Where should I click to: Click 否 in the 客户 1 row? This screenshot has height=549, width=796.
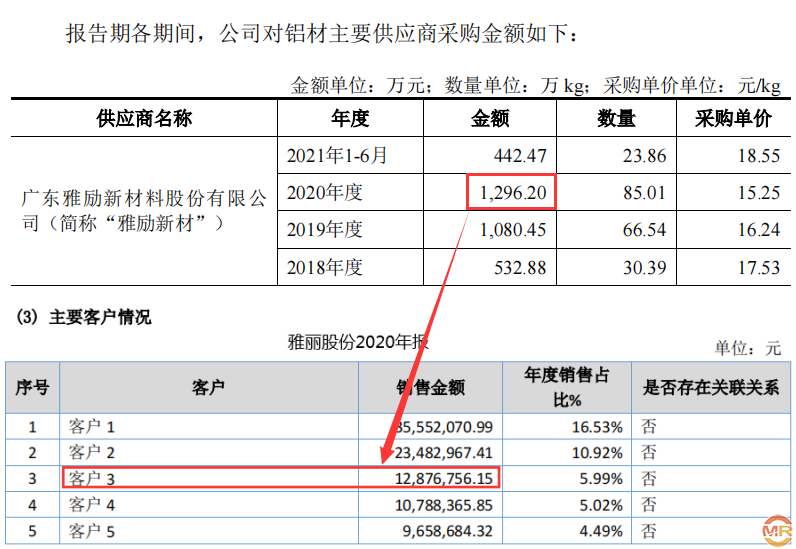click(649, 427)
